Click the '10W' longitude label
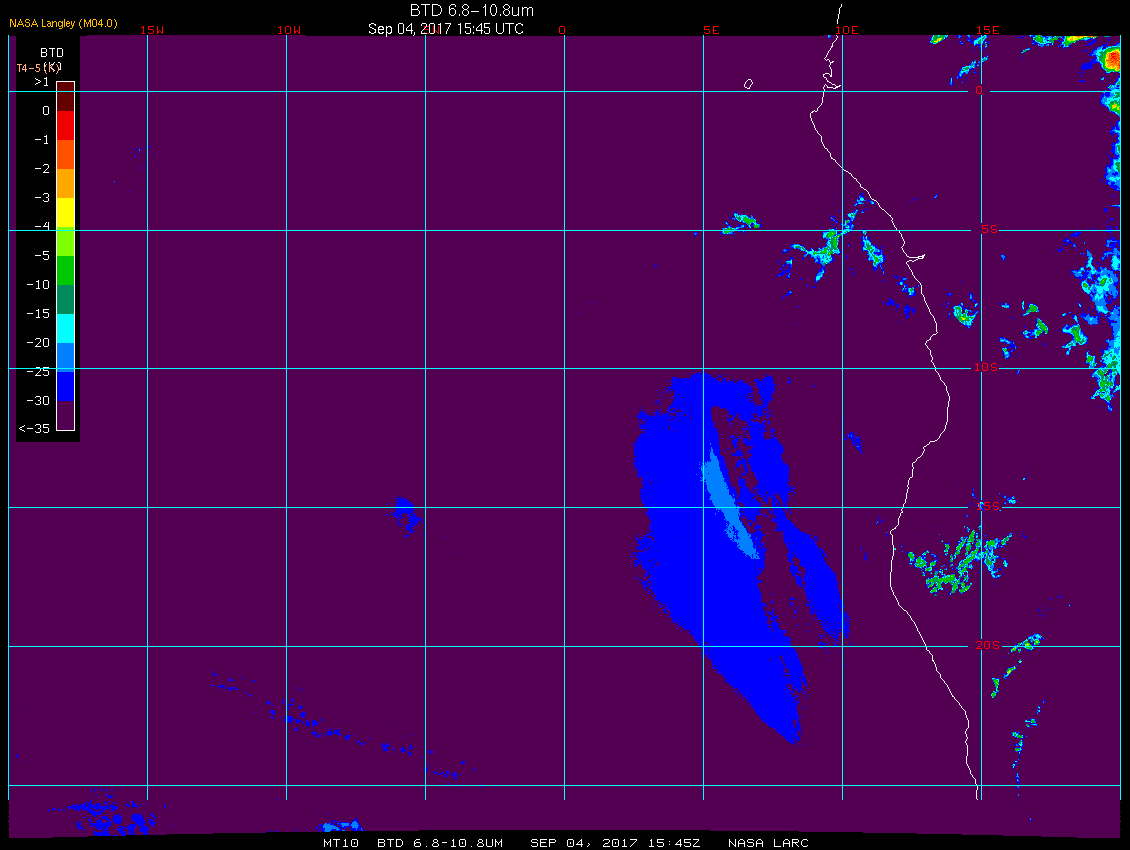The width and height of the screenshot is (1130, 850). pos(289,30)
